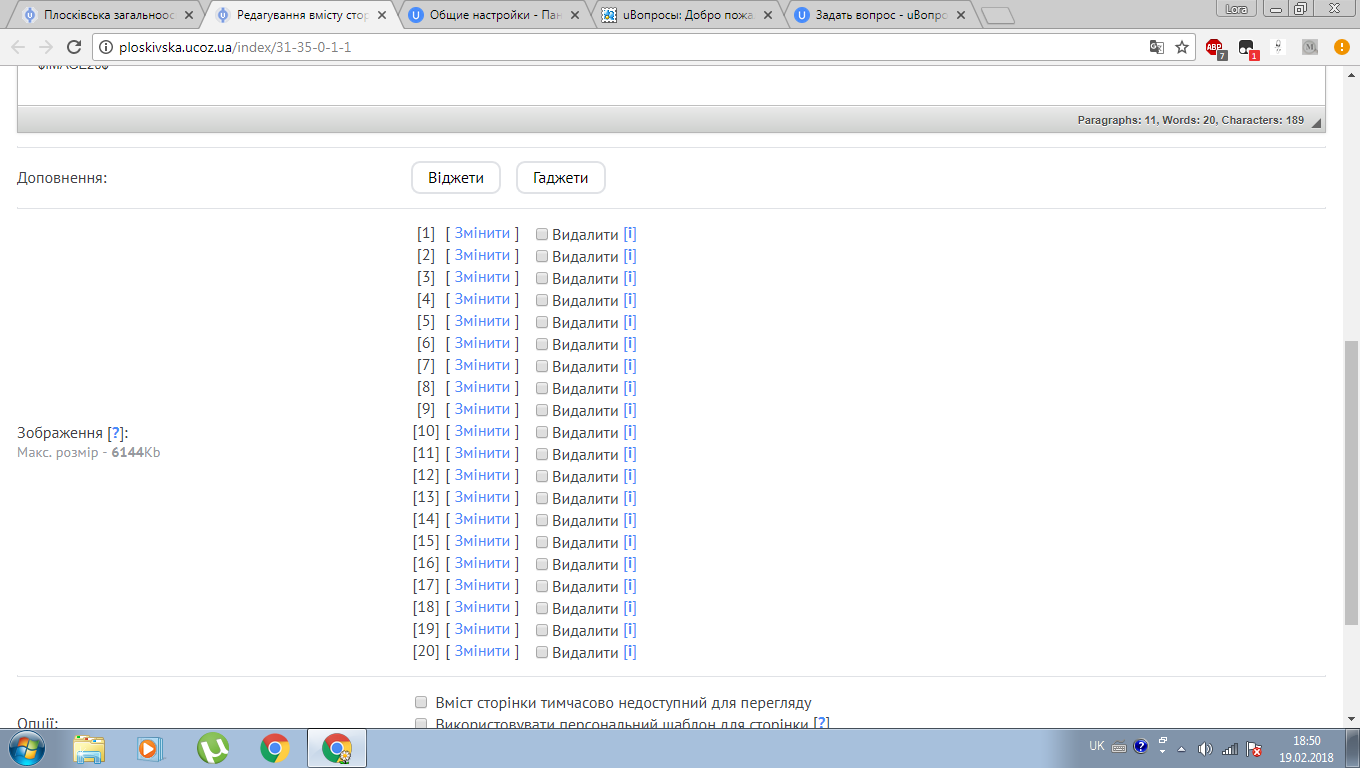The width and height of the screenshot is (1360, 768).
Task: Open the UK input language selector
Action: pyautogui.click(x=1097, y=747)
